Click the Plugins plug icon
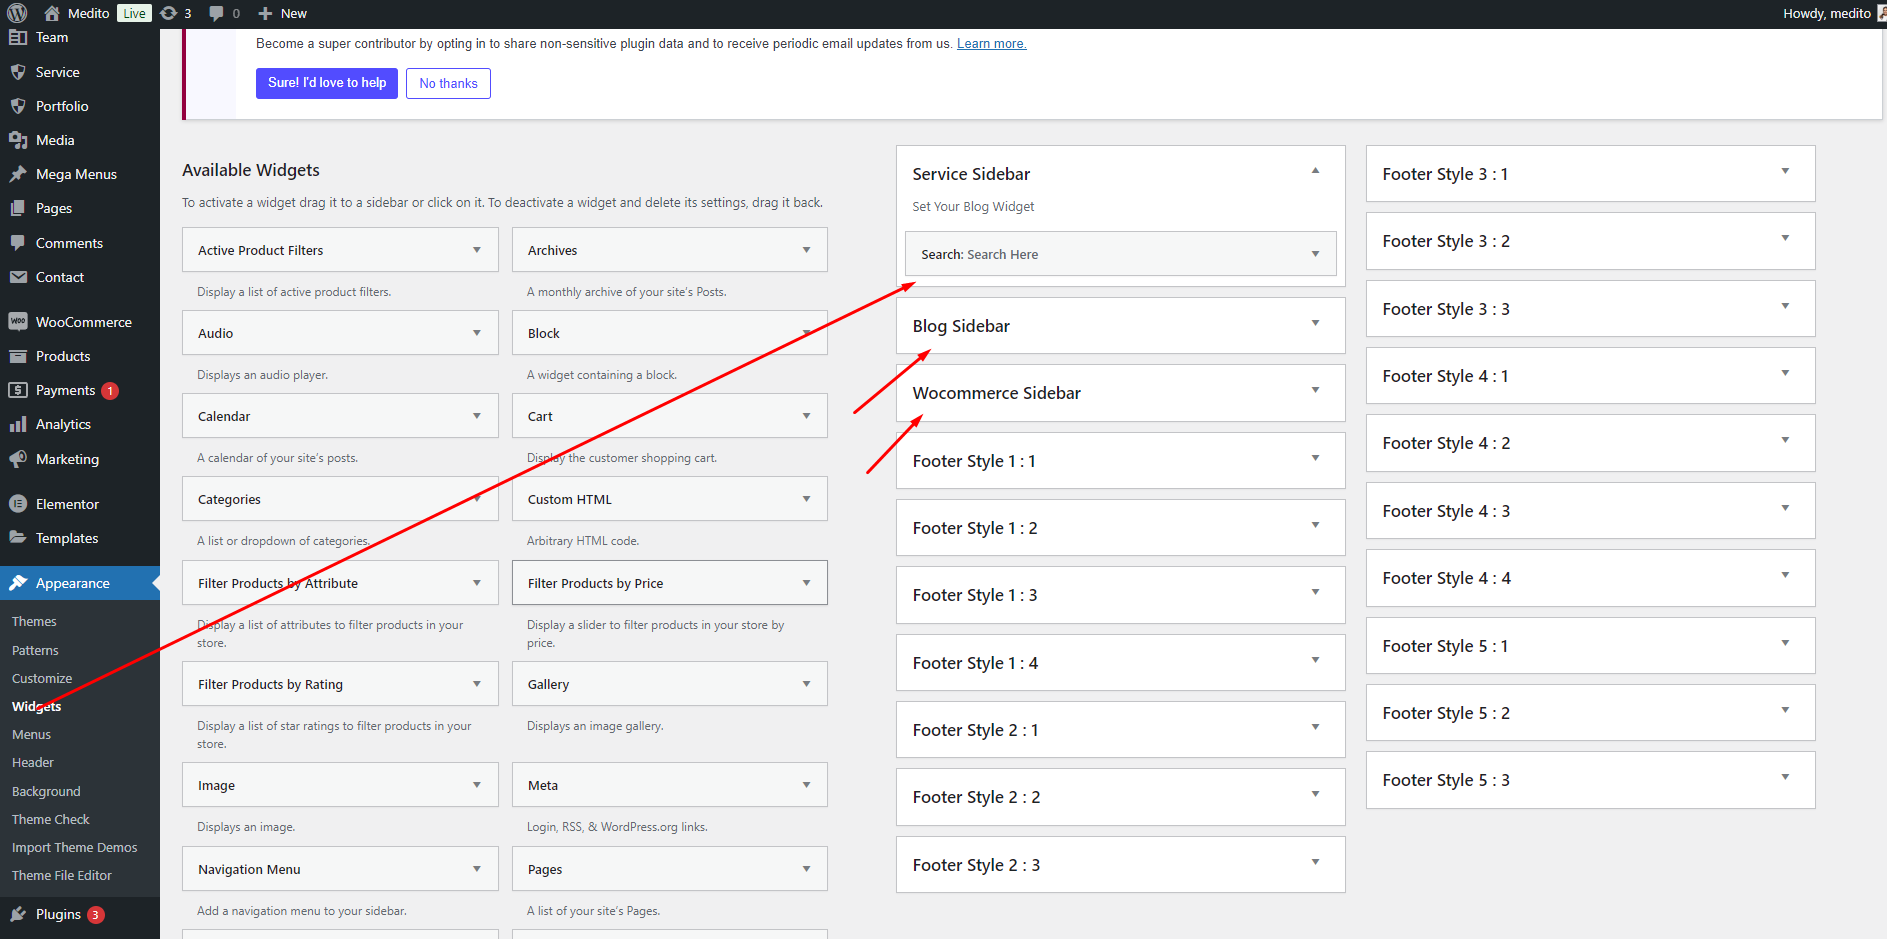The height and width of the screenshot is (939, 1887). [x=18, y=914]
